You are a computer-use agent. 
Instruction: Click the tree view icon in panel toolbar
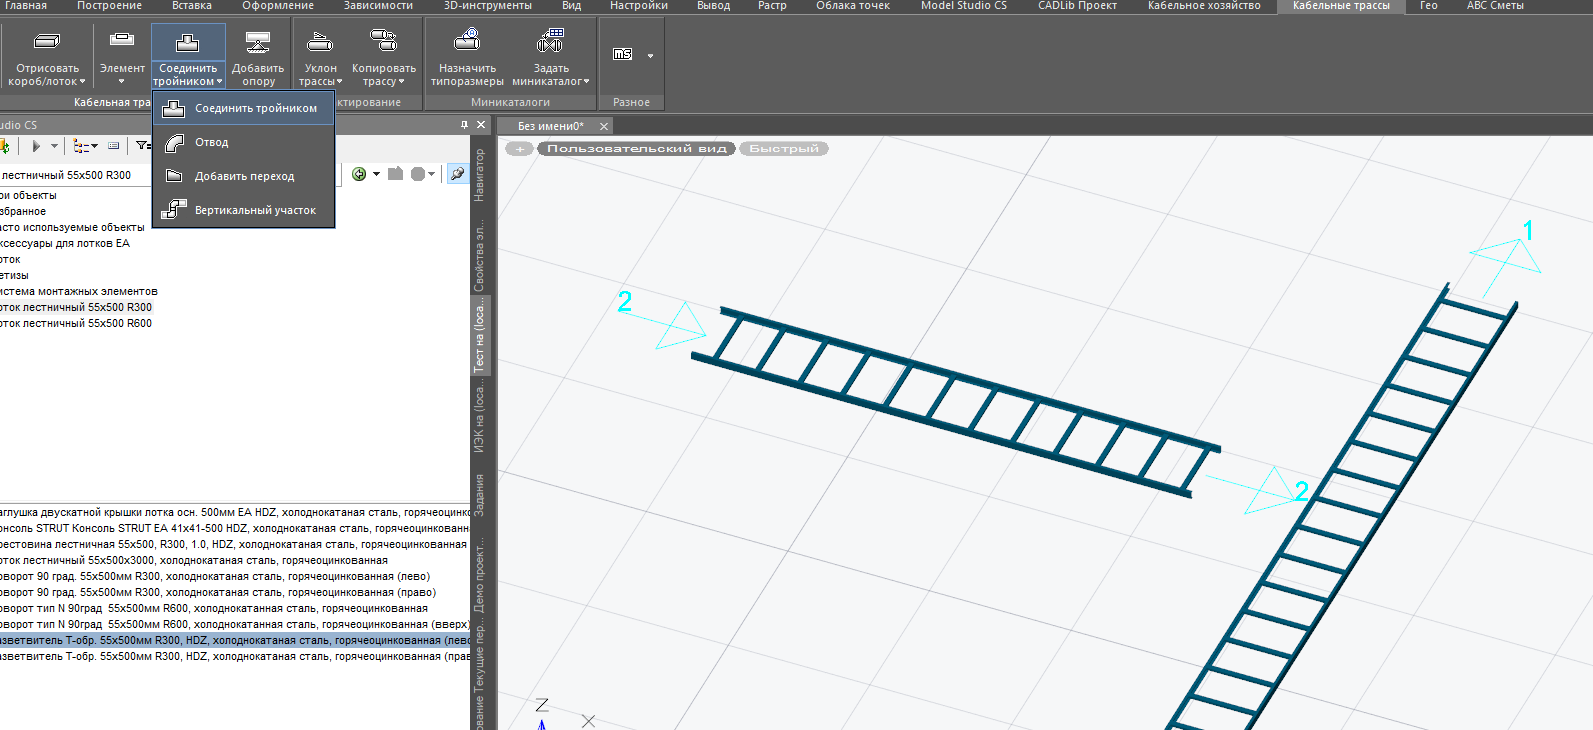click(x=82, y=146)
